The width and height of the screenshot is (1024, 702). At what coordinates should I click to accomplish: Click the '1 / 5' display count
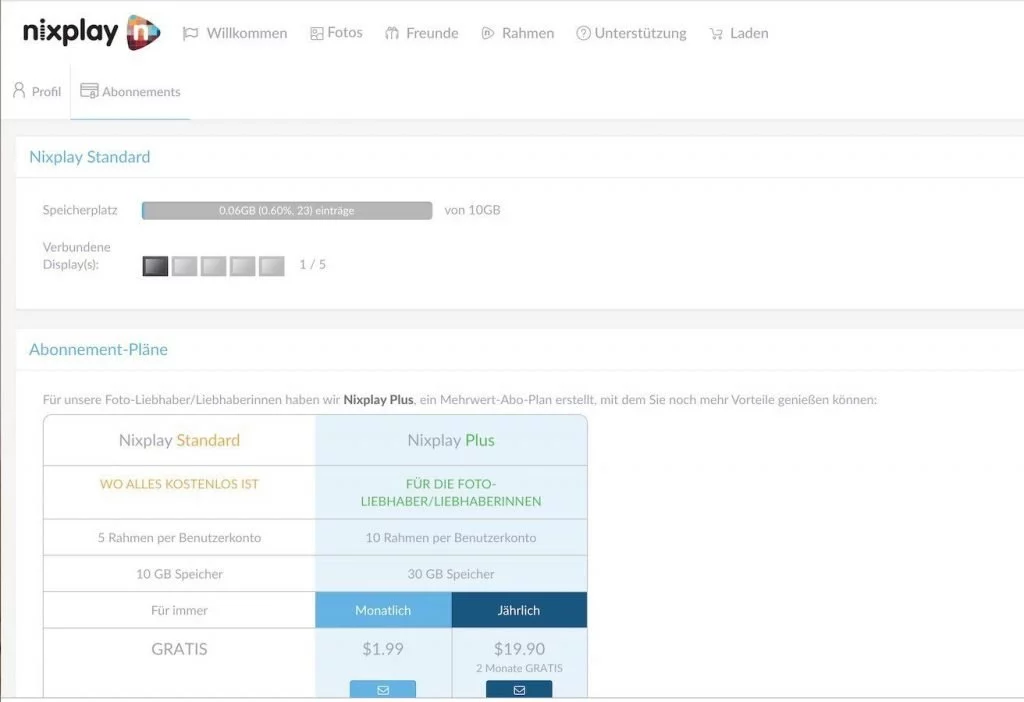[312, 264]
